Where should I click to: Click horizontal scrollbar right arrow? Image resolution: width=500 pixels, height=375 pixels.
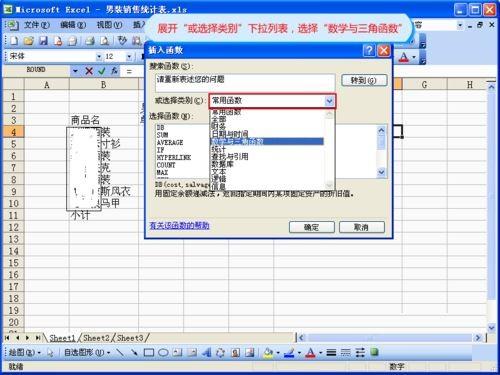pos(478,338)
